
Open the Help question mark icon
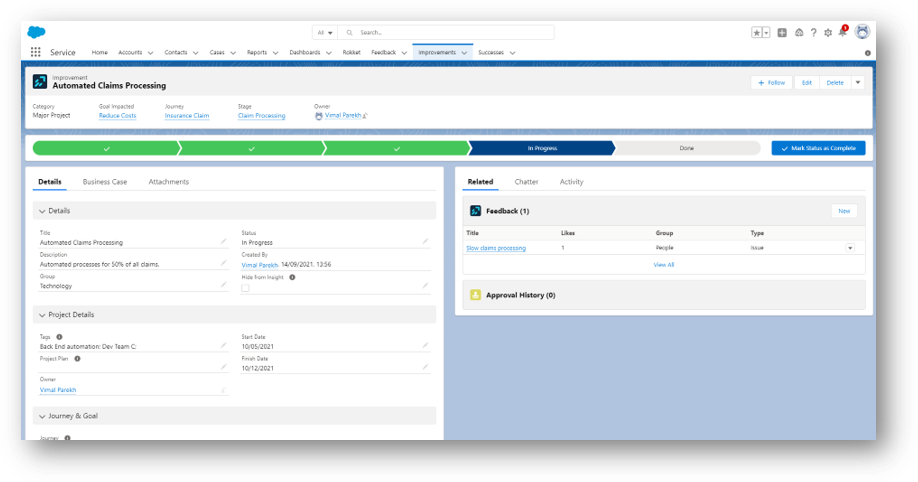pos(813,33)
